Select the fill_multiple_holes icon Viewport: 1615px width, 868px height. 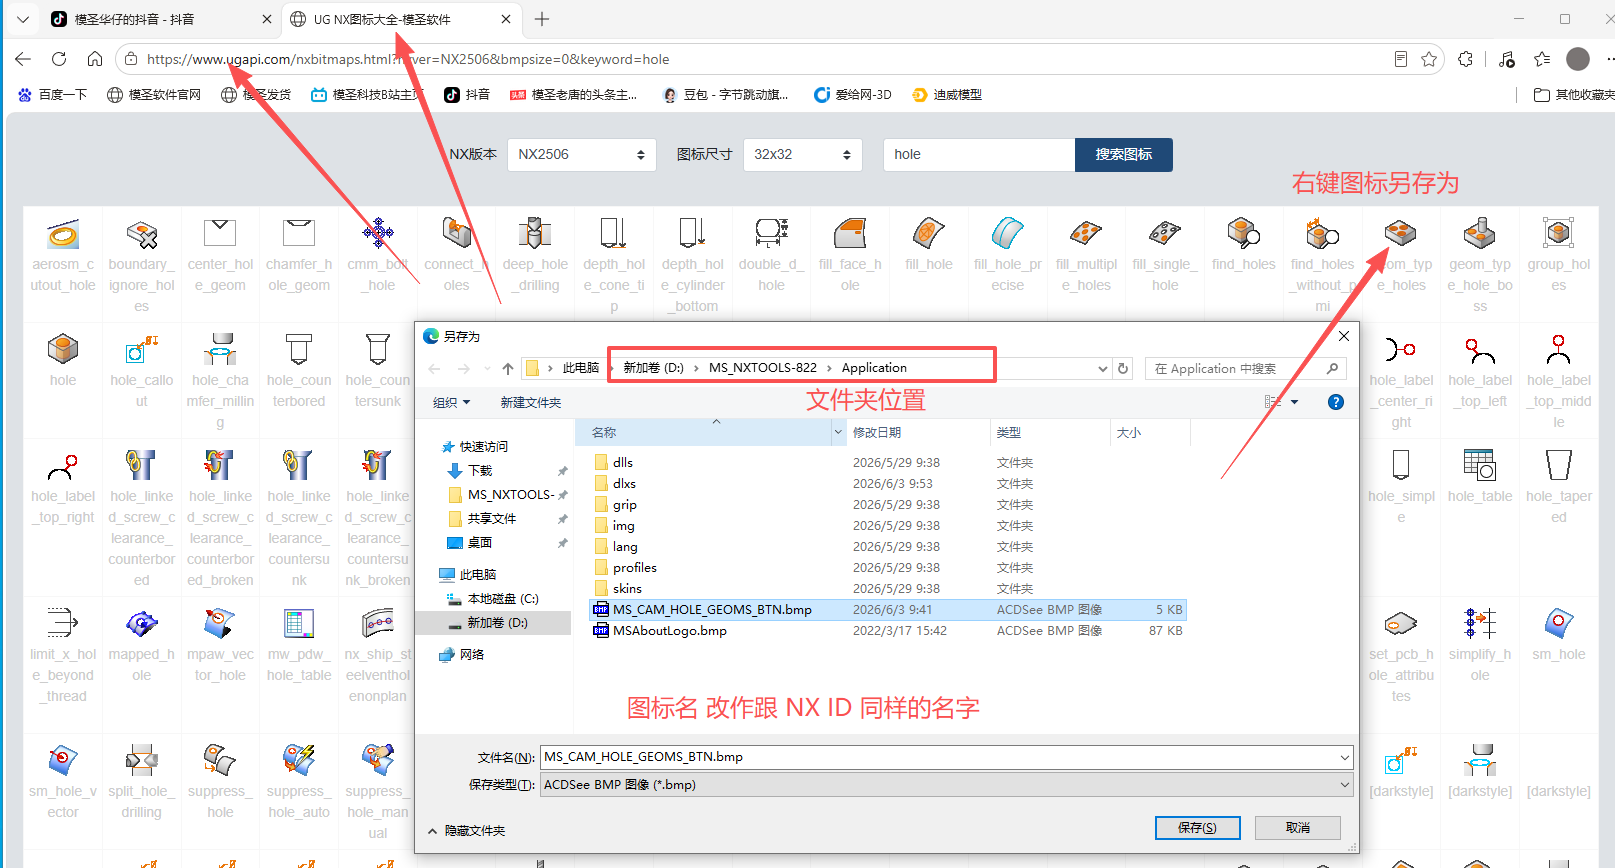click(1086, 233)
